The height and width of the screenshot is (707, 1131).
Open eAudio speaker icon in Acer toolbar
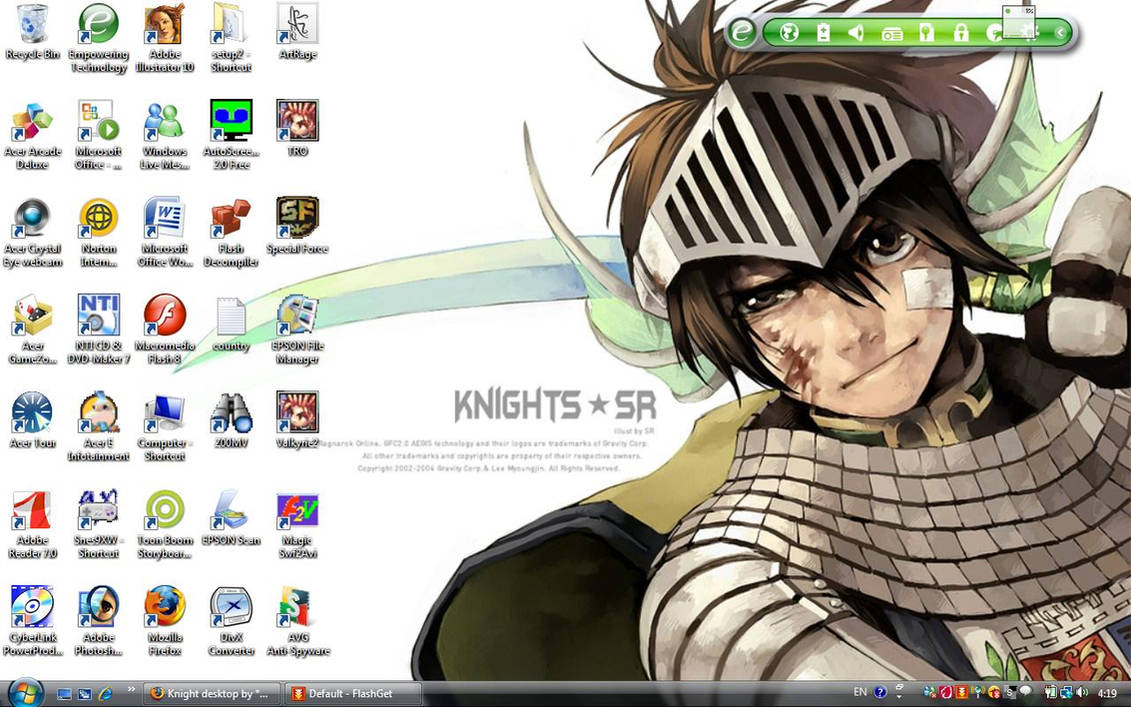[856, 32]
